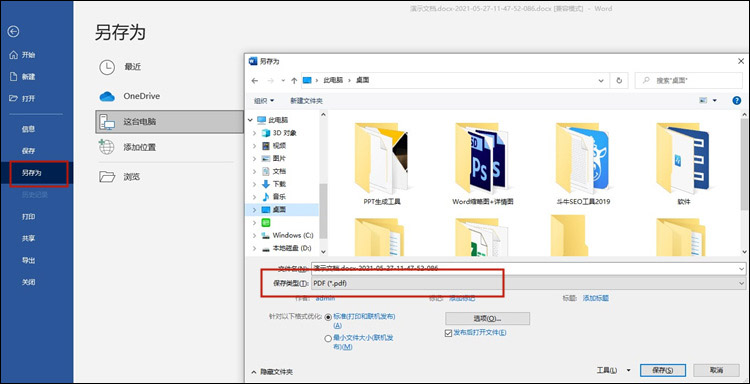Click 添加位置 globe icon
750x384 pixels.
[106, 147]
